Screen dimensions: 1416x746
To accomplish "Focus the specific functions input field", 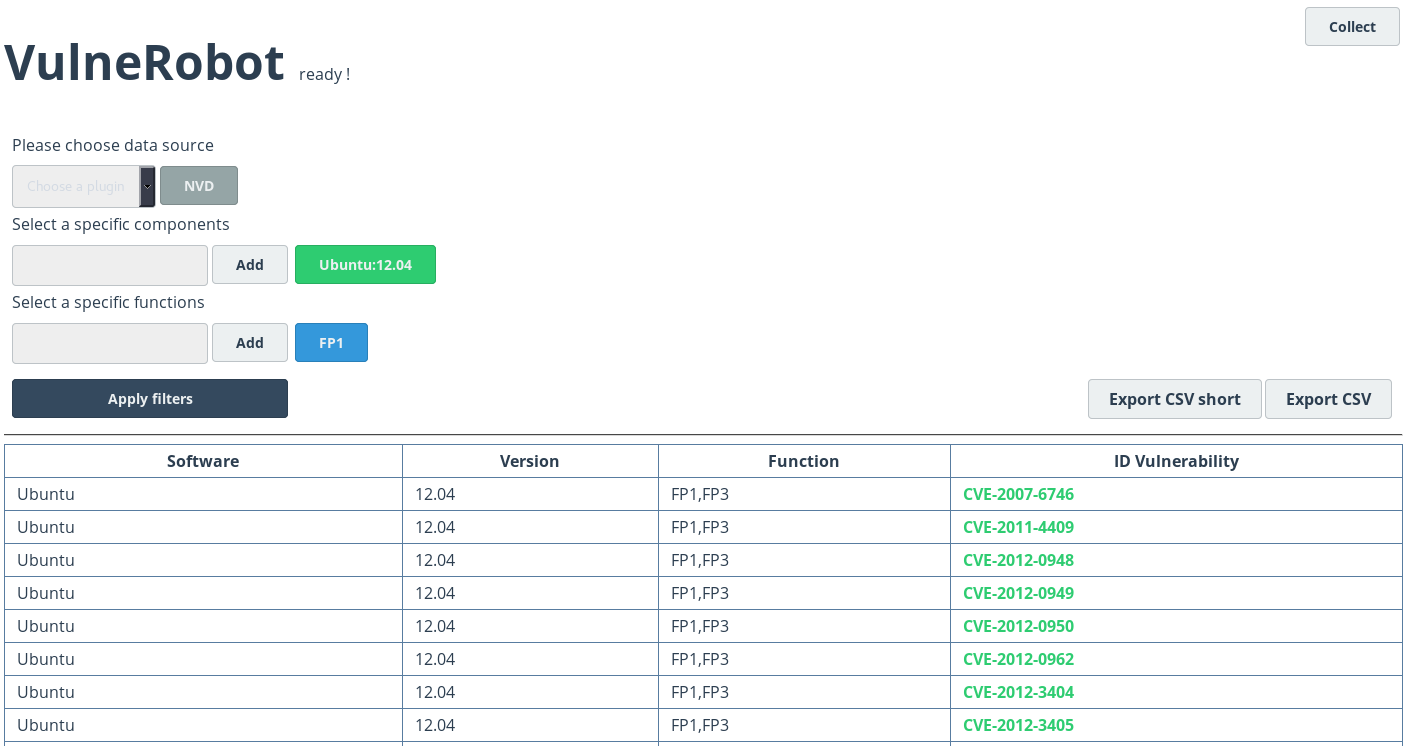I will pyautogui.click(x=110, y=343).
